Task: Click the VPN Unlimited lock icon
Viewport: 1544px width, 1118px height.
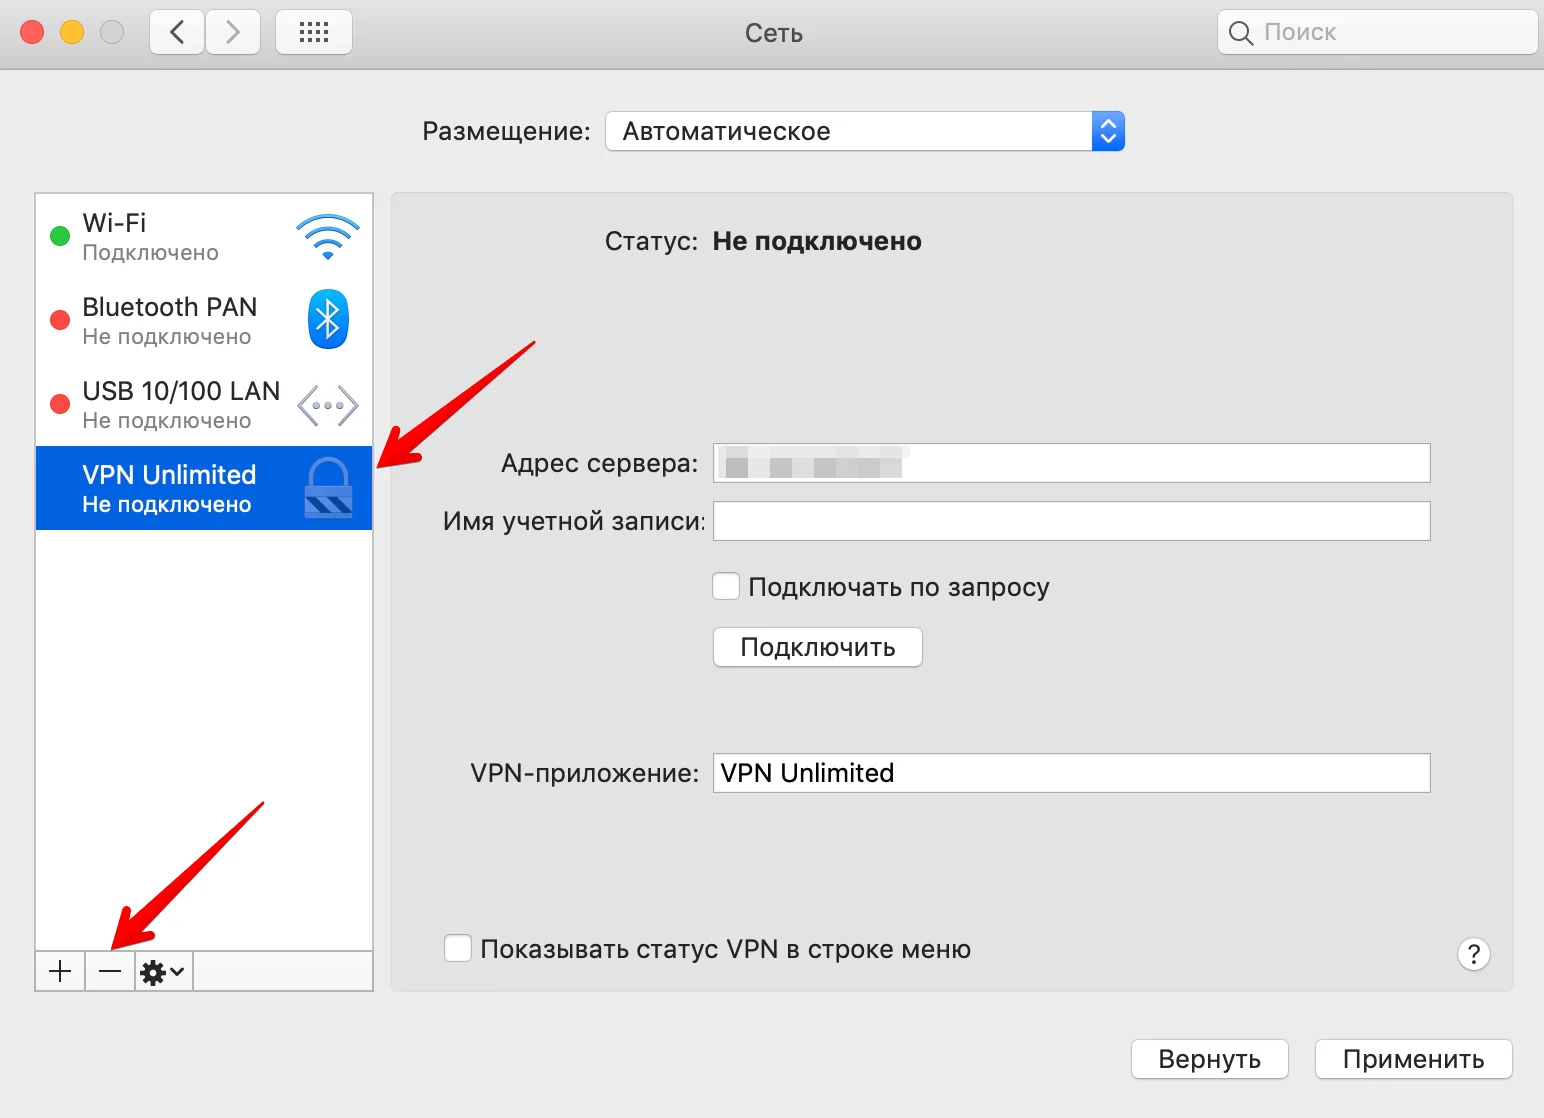Action: pyautogui.click(x=328, y=488)
